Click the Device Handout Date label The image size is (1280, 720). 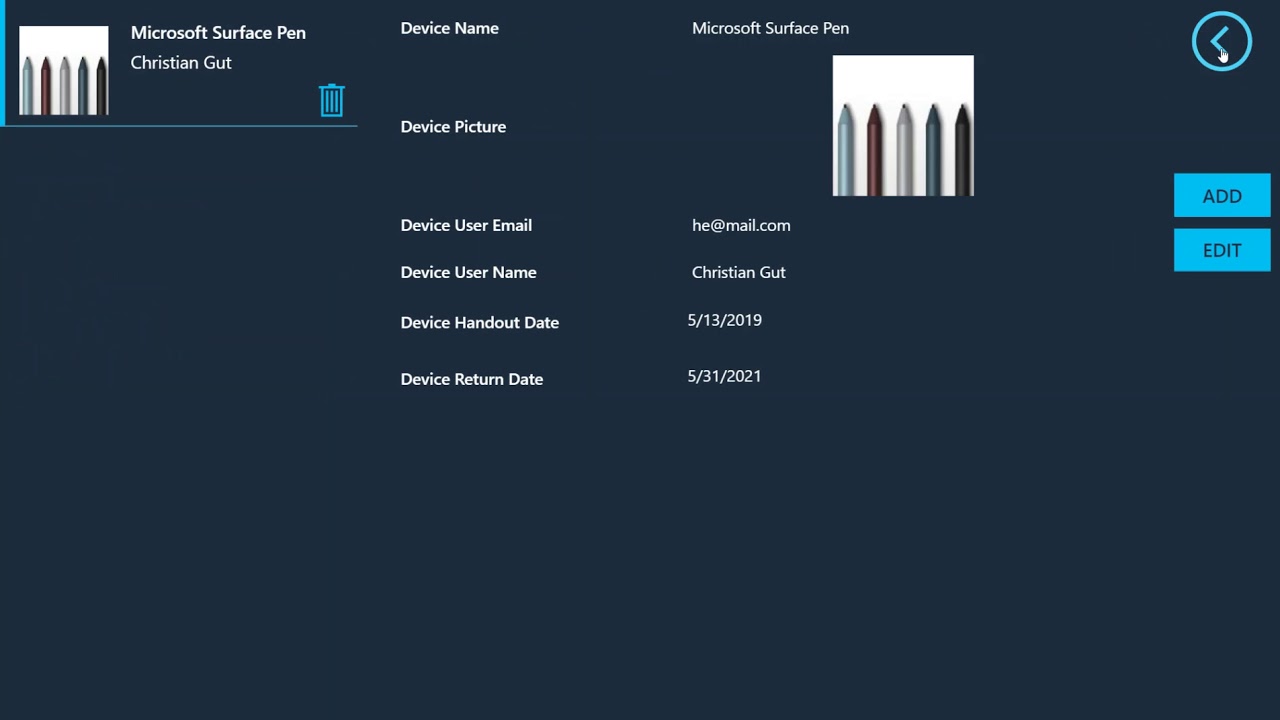(479, 322)
